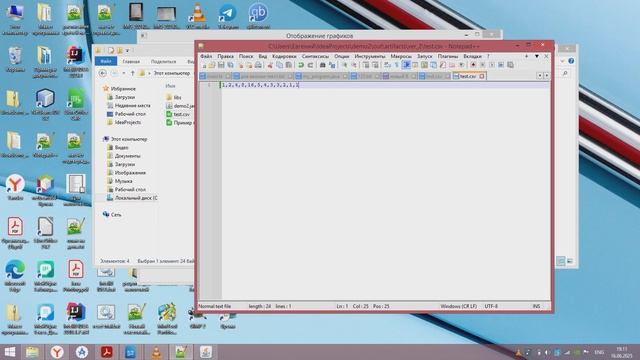Open Explorer quick access toolbar dropdown
Image resolution: width=640 pixels, height=360 pixels.
(127, 51)
